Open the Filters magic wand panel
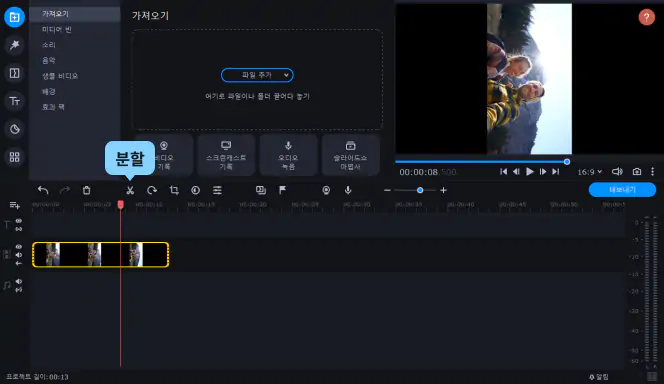This screenshot has height=384, width=664. 14,45
